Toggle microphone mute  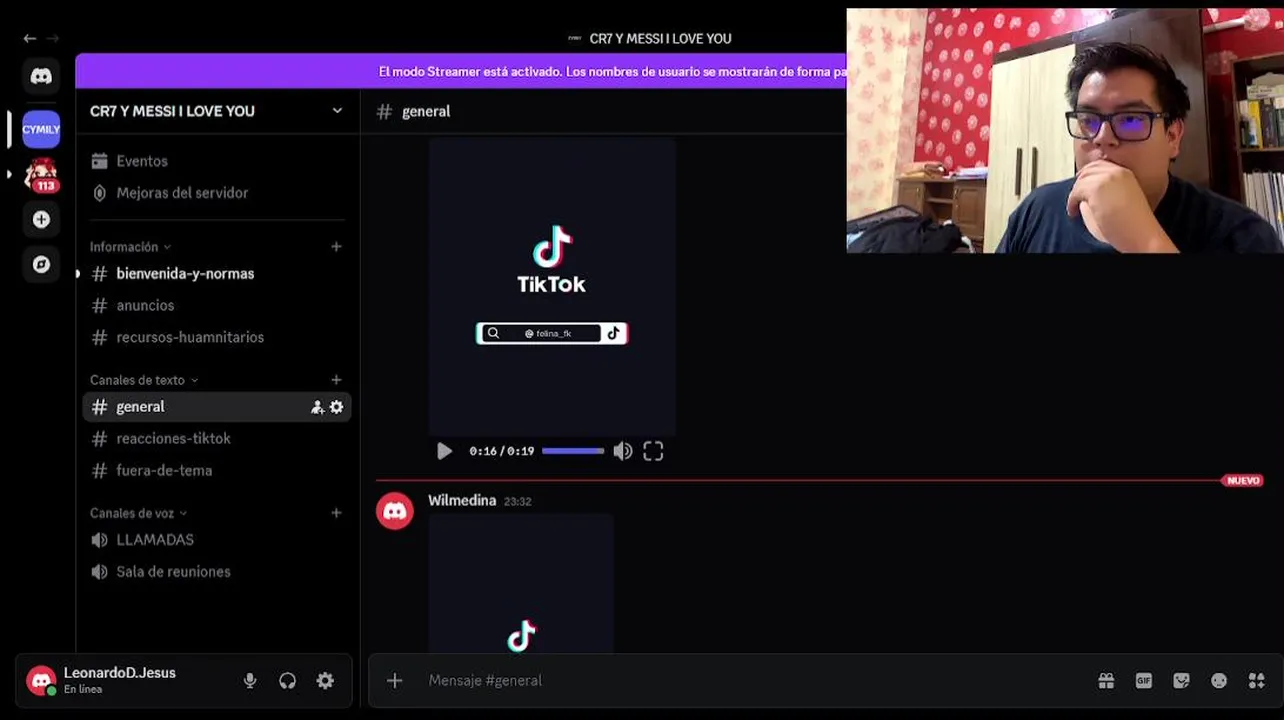coord(250,681)
